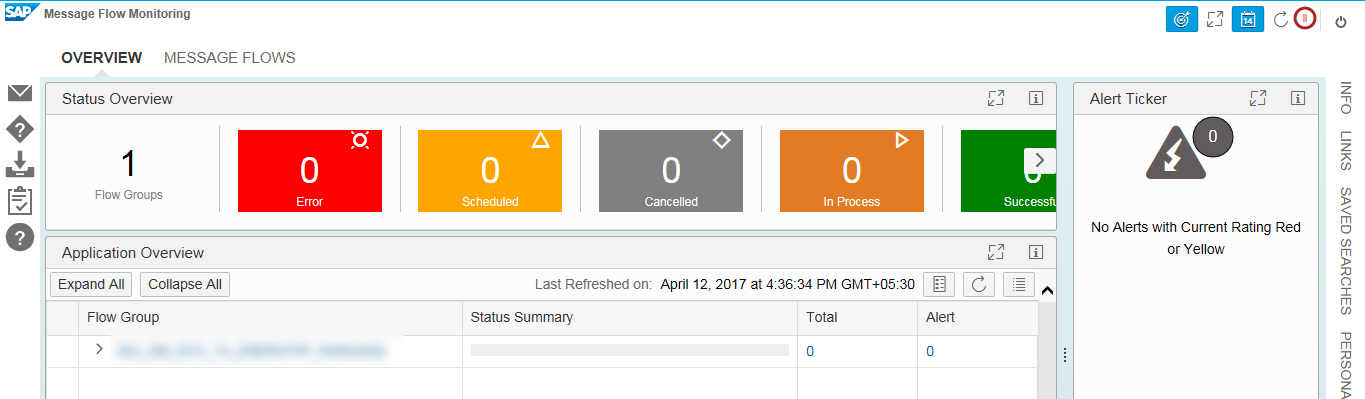
Task: Open the clipboard checklist sidebar icon
Action: point(20,200)
